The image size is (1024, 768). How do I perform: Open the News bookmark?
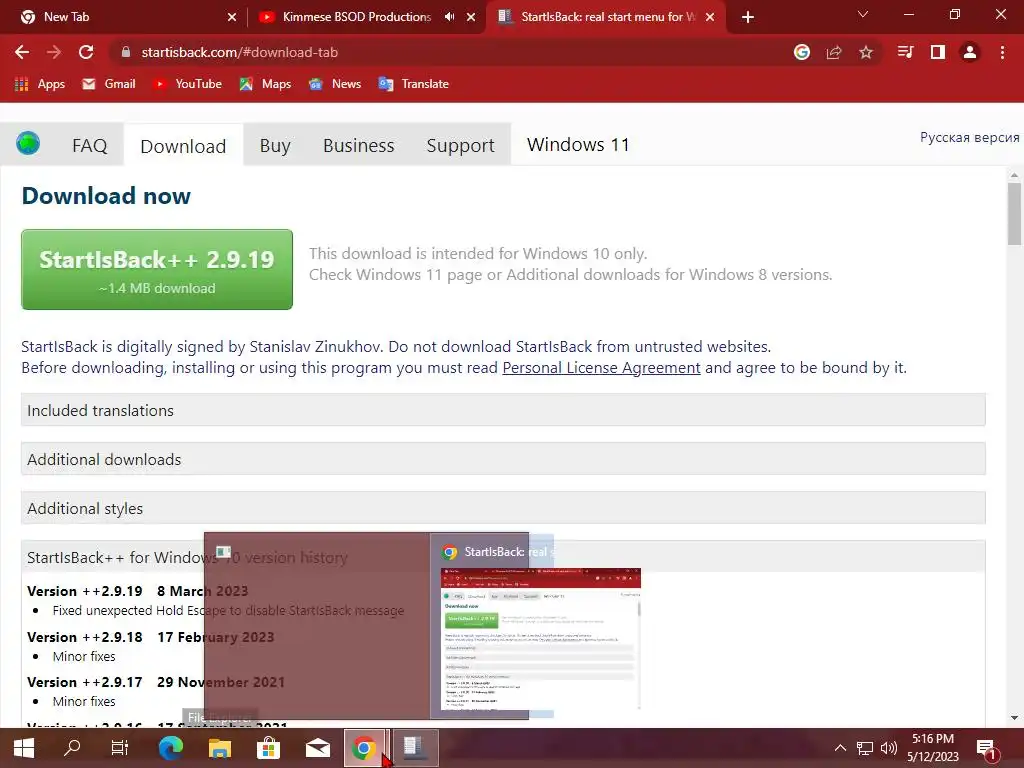pos(335,84)
